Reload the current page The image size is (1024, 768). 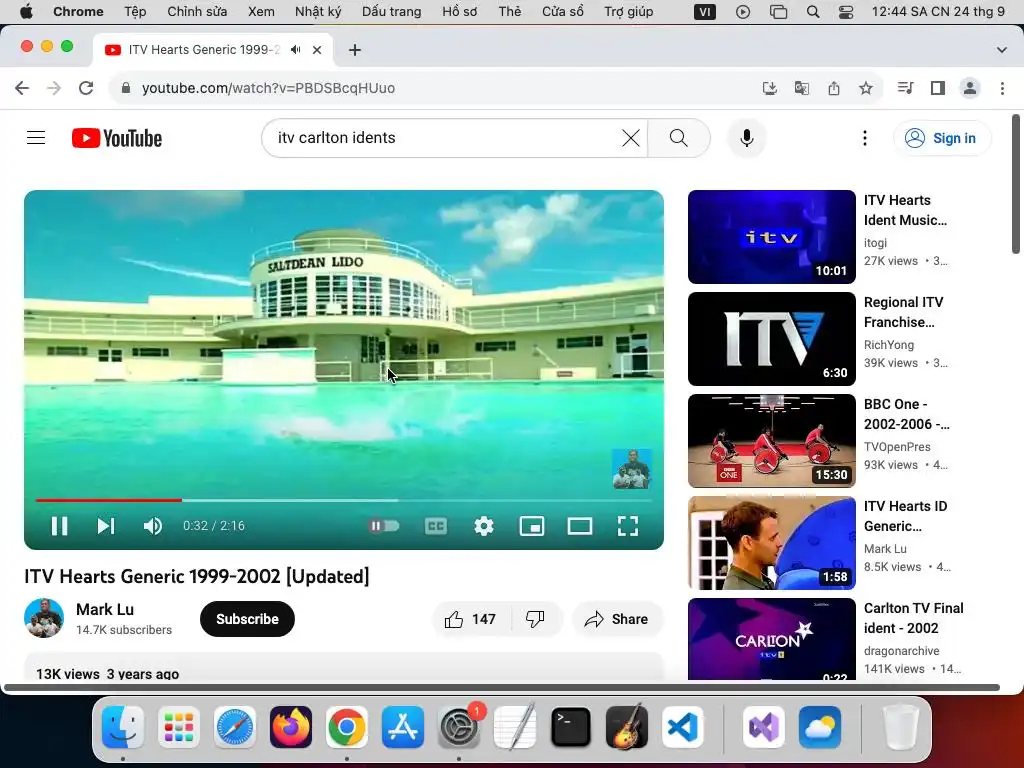86,88
